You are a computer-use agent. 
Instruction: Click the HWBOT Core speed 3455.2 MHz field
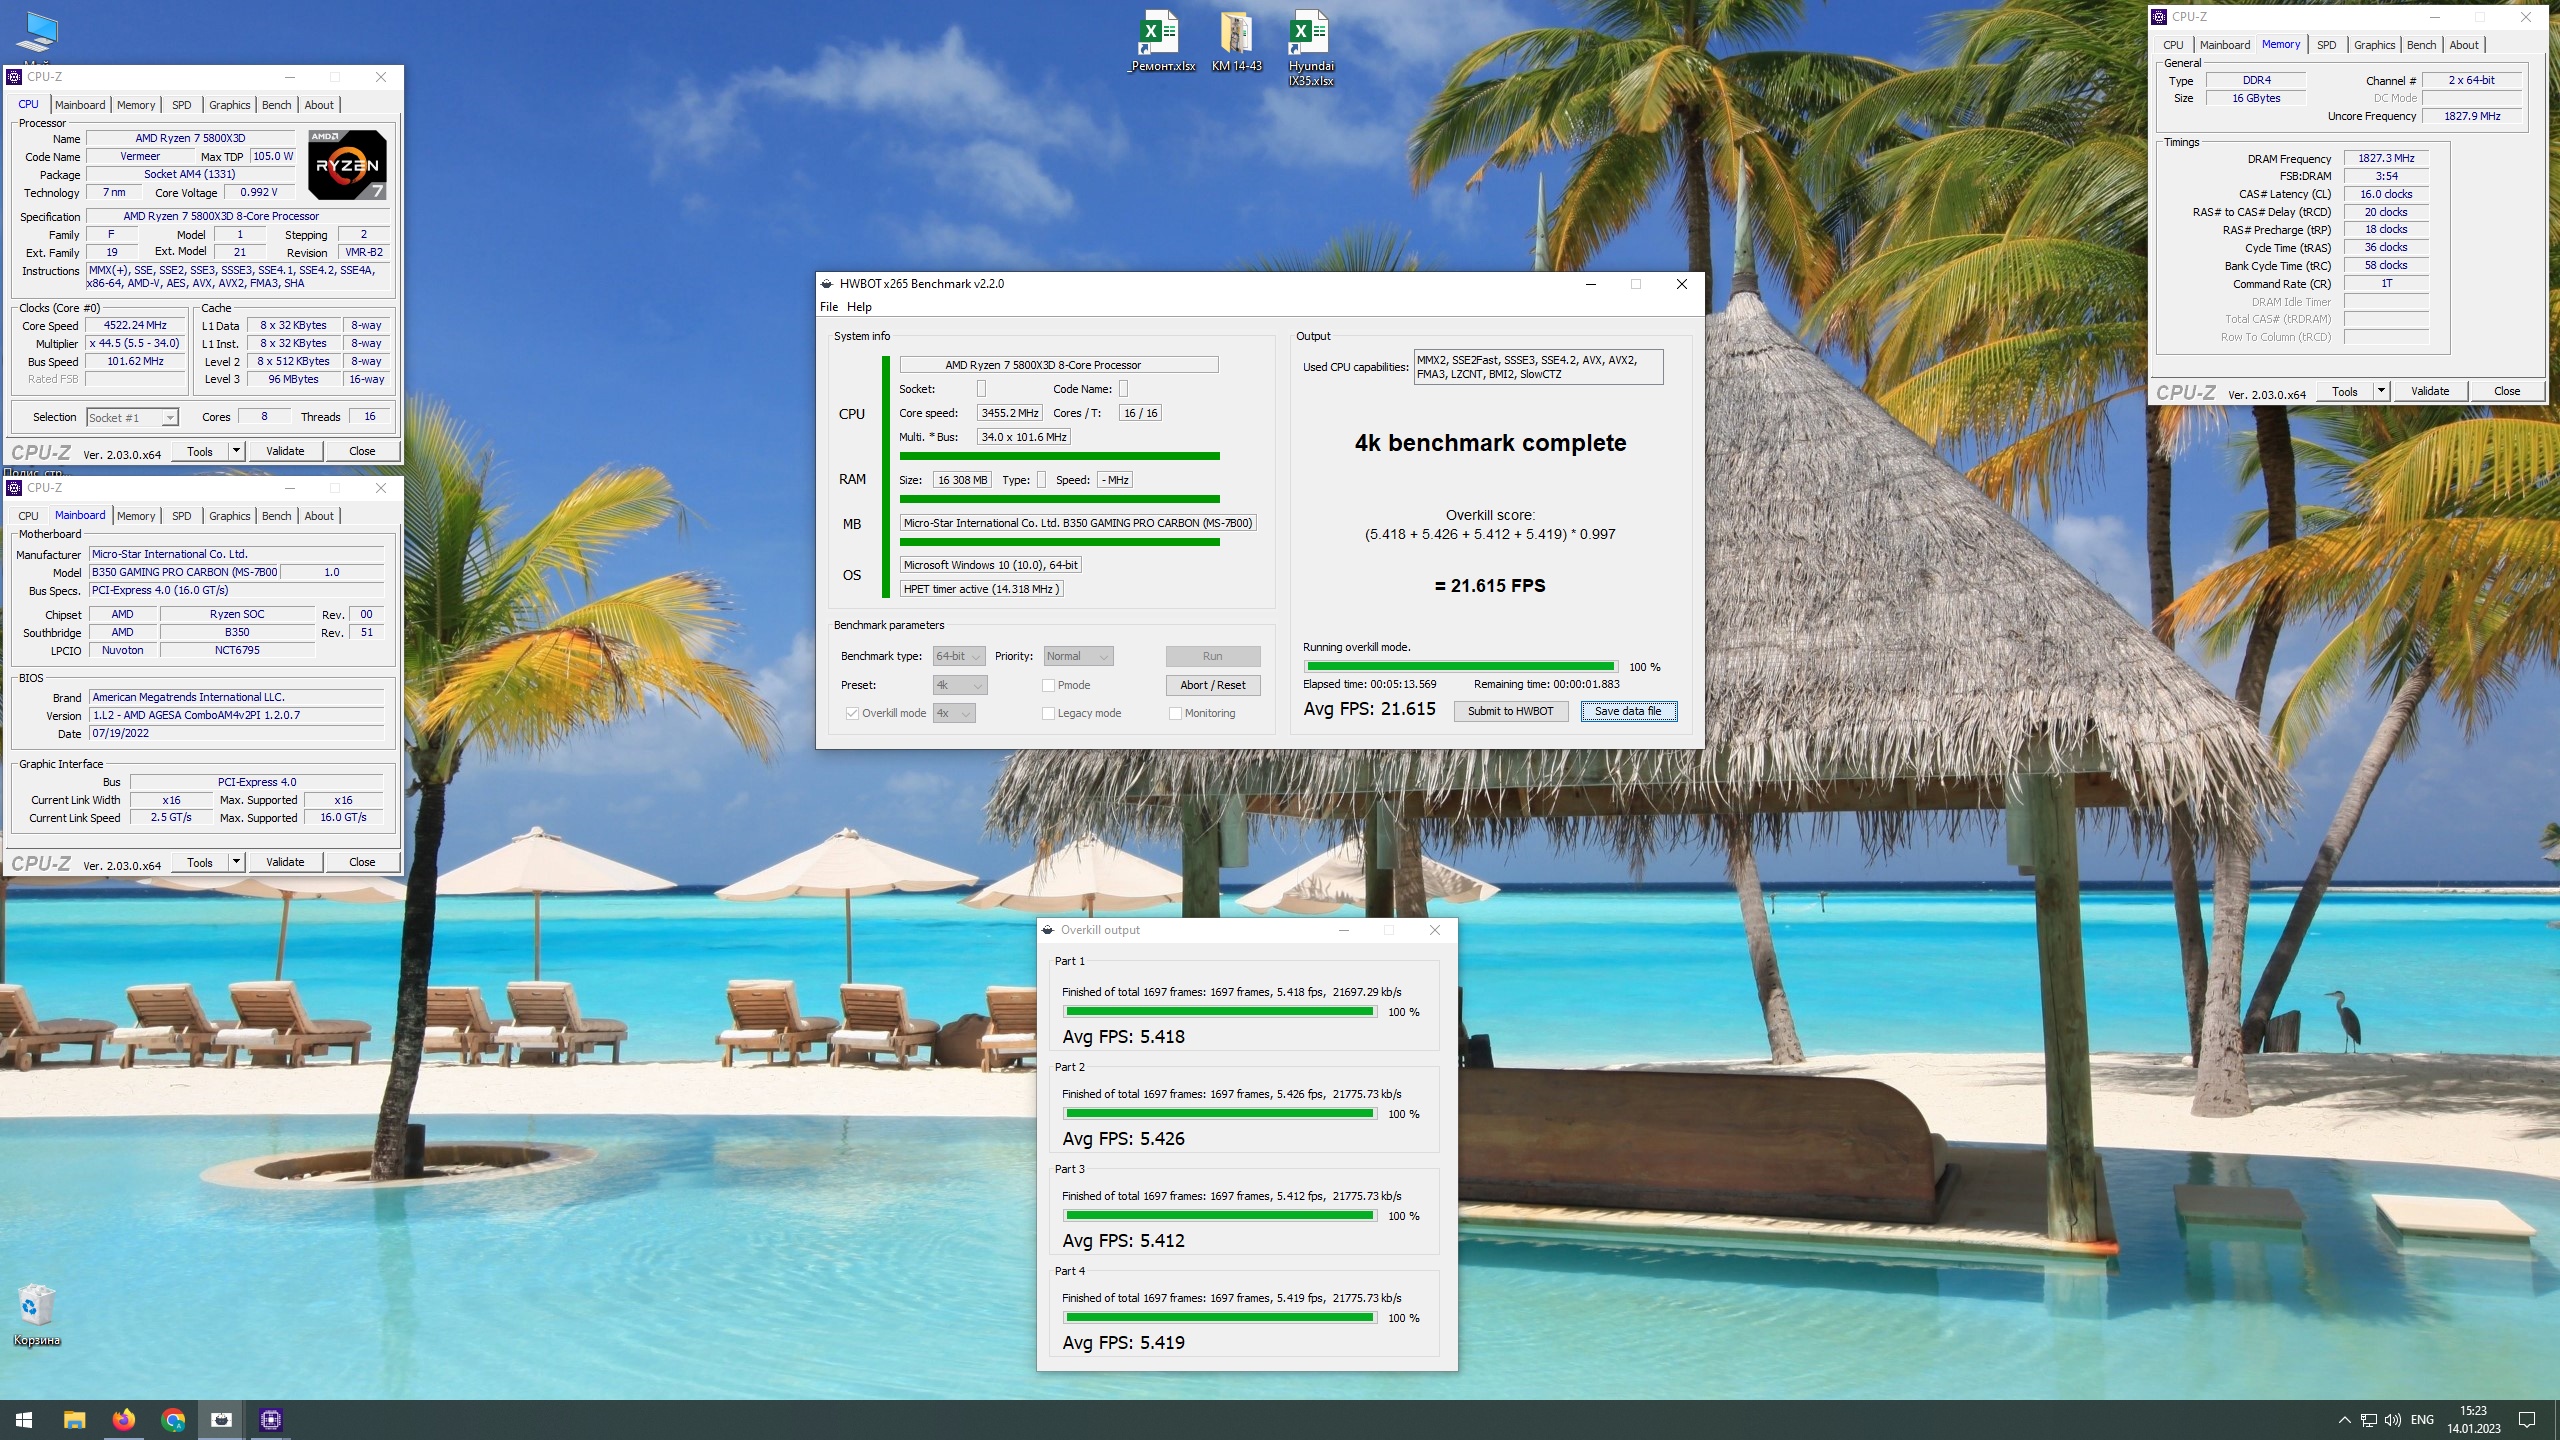point(1009,413)
